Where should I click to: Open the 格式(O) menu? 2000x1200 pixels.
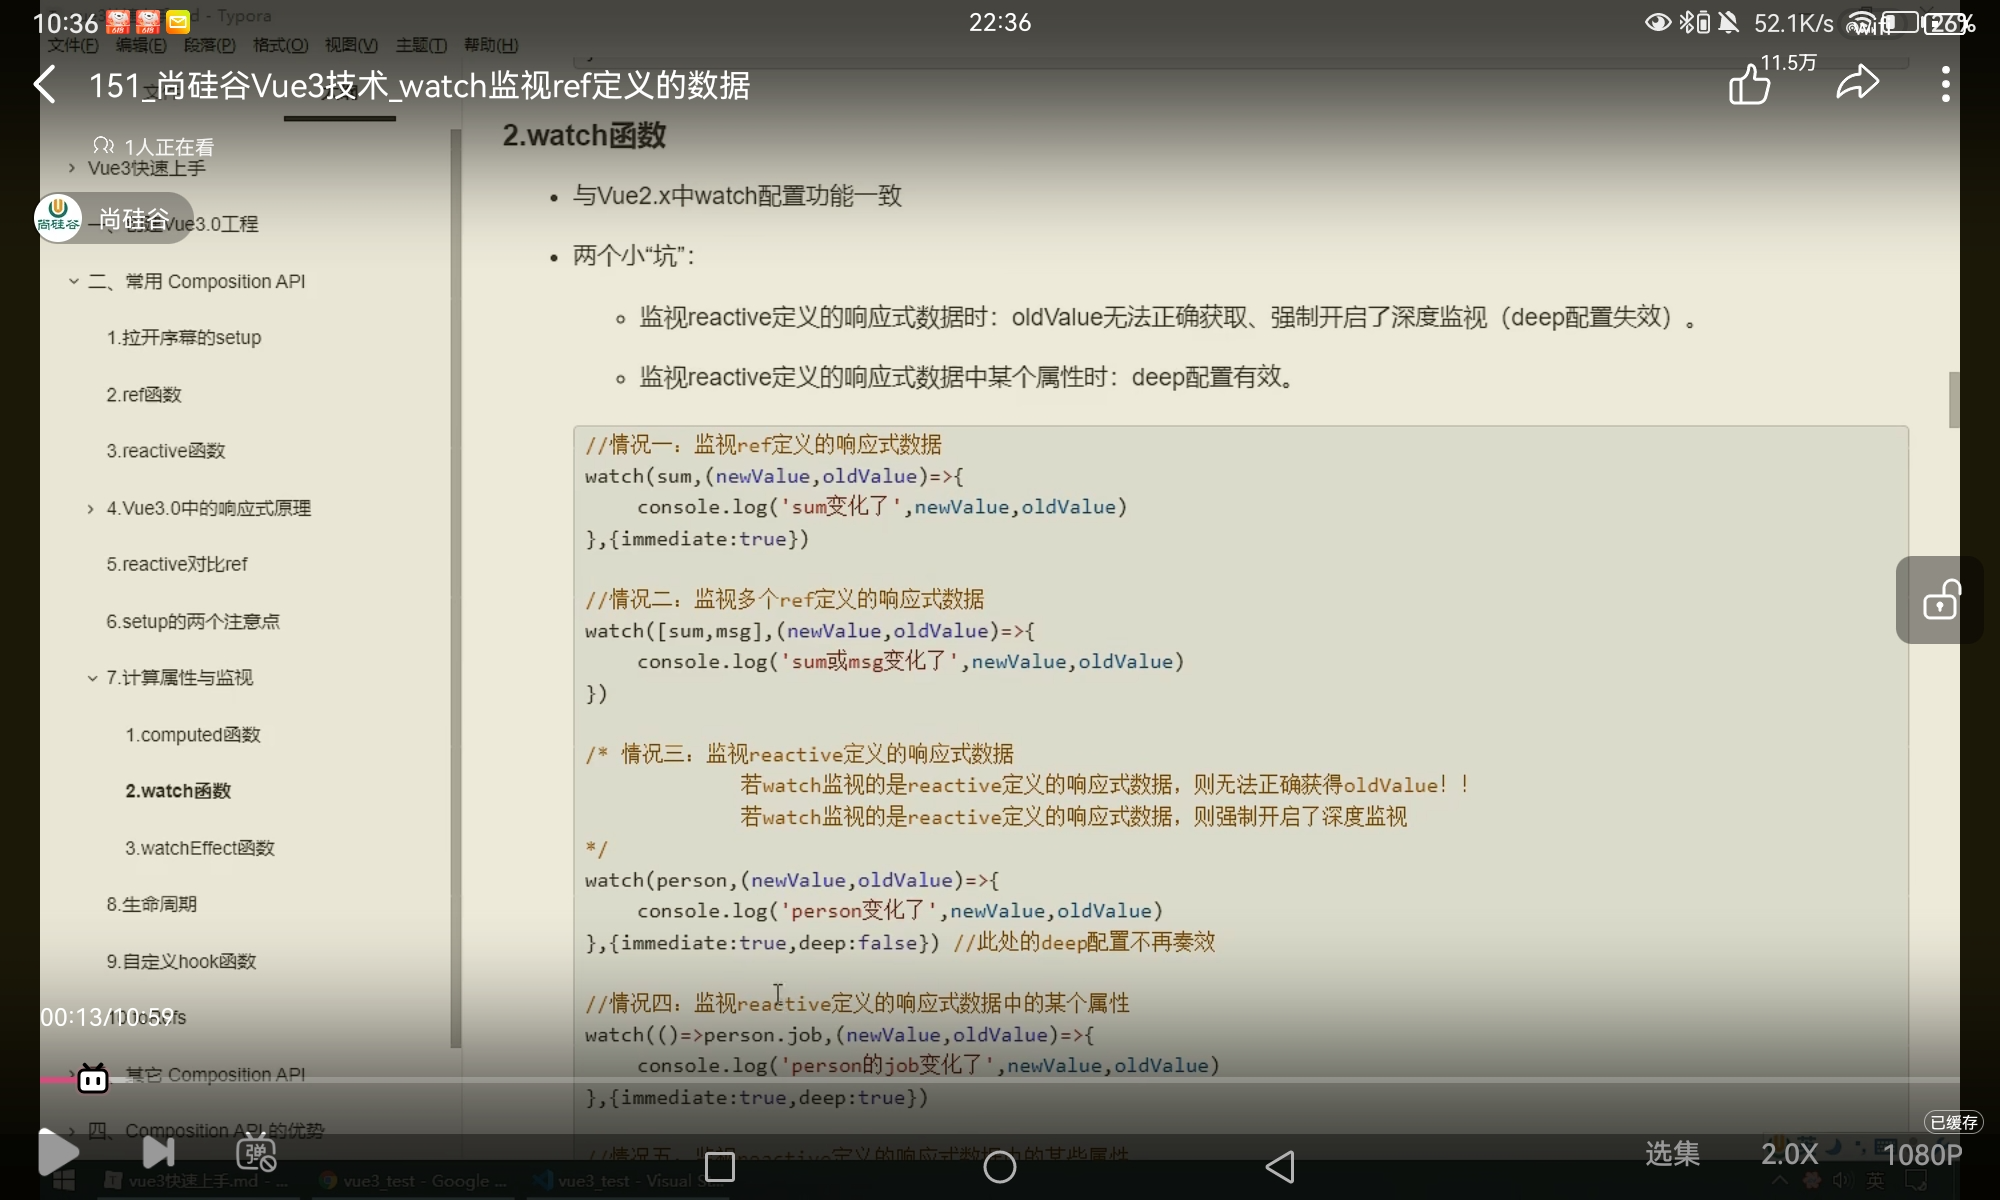click(280, 45)
